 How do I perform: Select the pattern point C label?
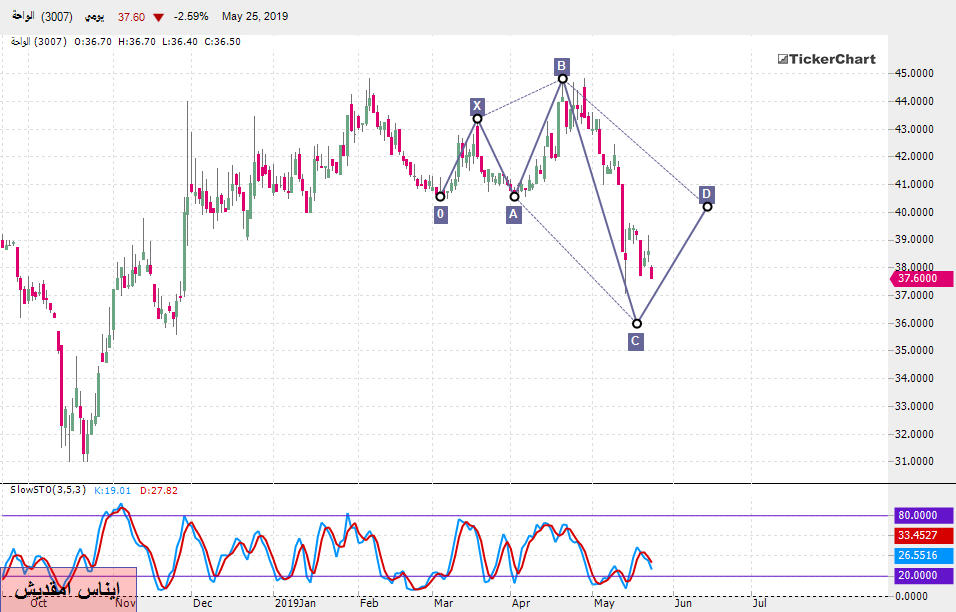pos(635,341)
